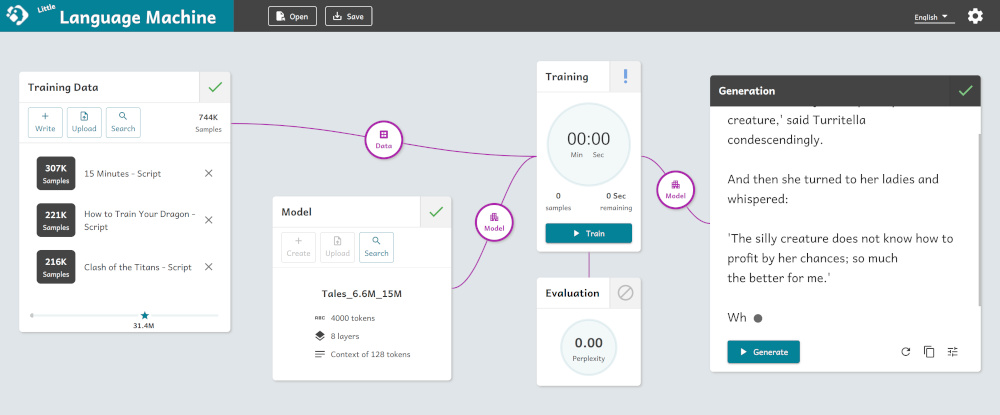Click the regenerate refresh icon in Generation
Screen dimensions: 1000x415
coord(905,352)
